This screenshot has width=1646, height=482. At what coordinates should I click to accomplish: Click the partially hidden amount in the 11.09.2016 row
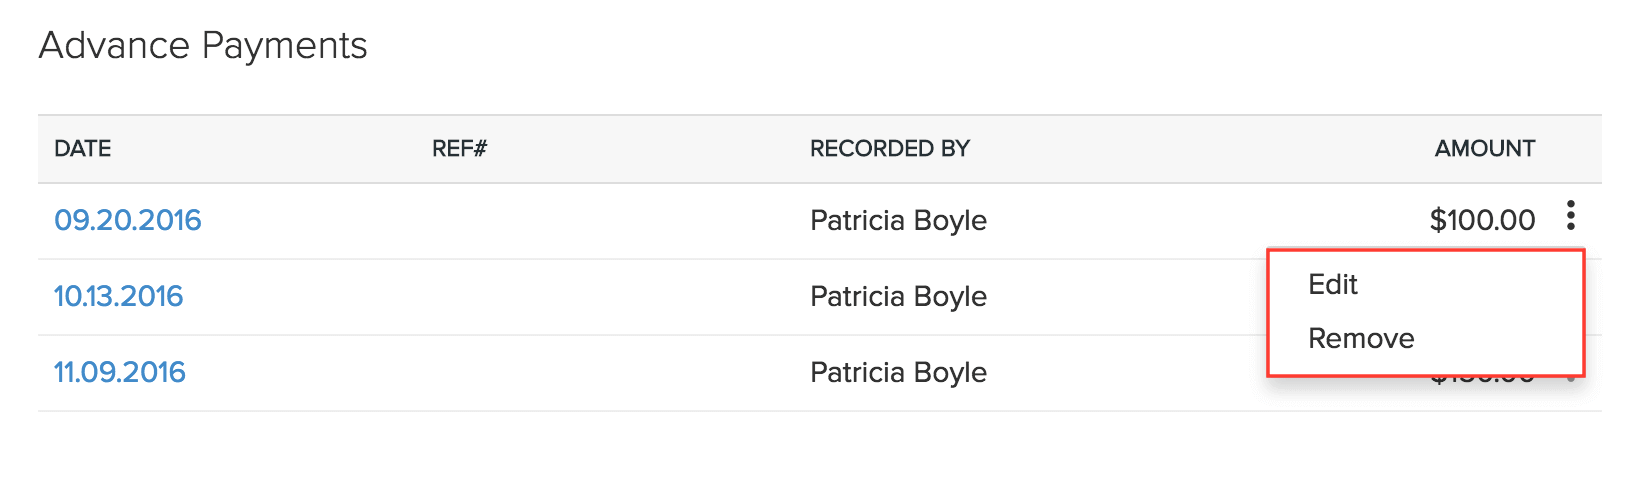(x=1483, y=380)
